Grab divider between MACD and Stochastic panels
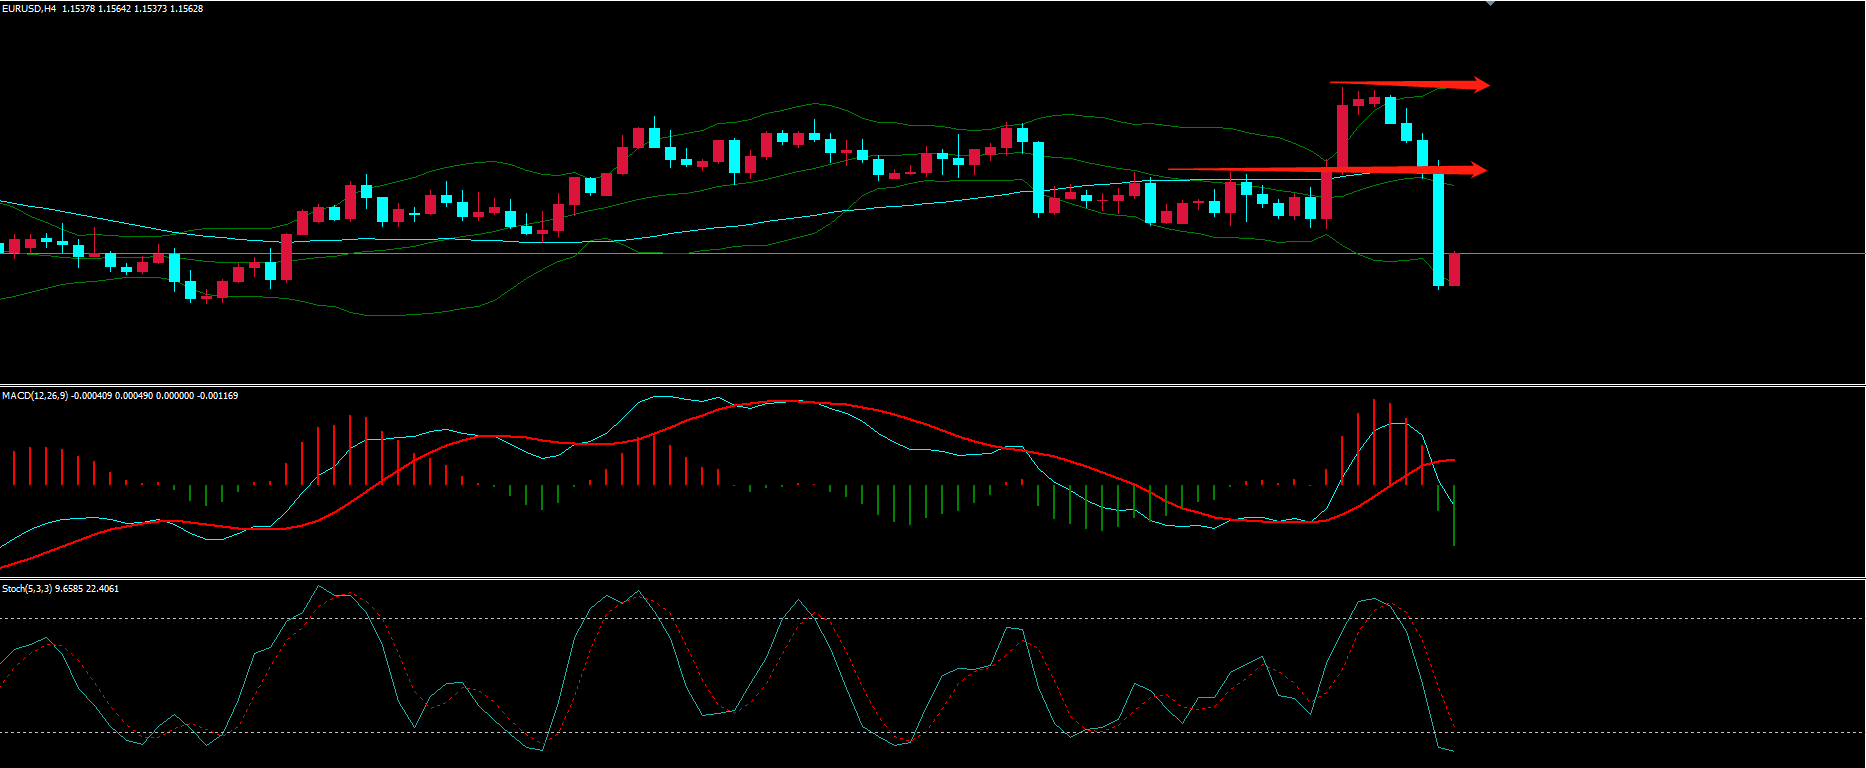The width and height of the screenshot is (1866, 768). click(932, 578)
